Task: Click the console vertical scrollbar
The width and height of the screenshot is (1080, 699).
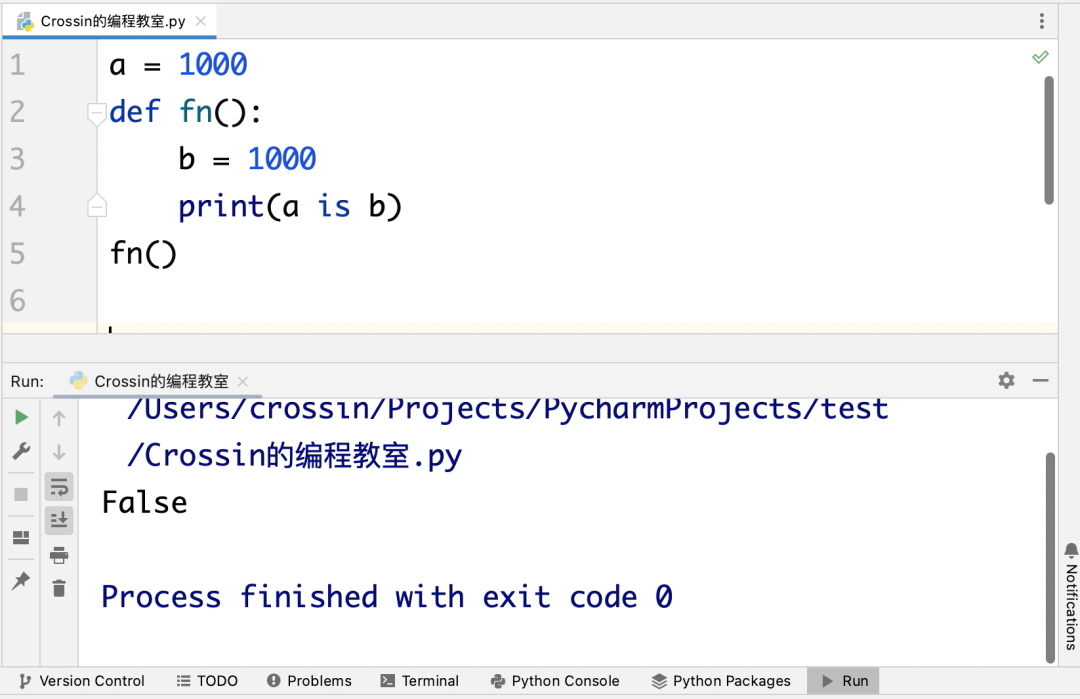Action: [x=1050, y=558]
